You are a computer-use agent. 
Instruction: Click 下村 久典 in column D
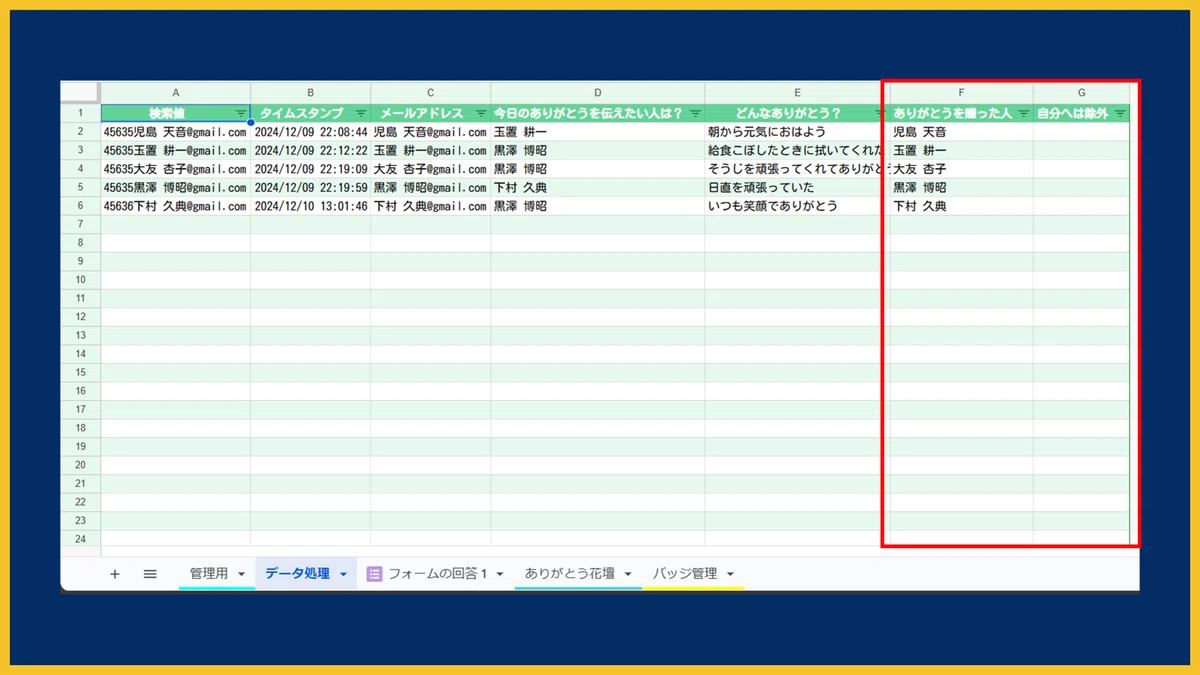coord(597,187)
